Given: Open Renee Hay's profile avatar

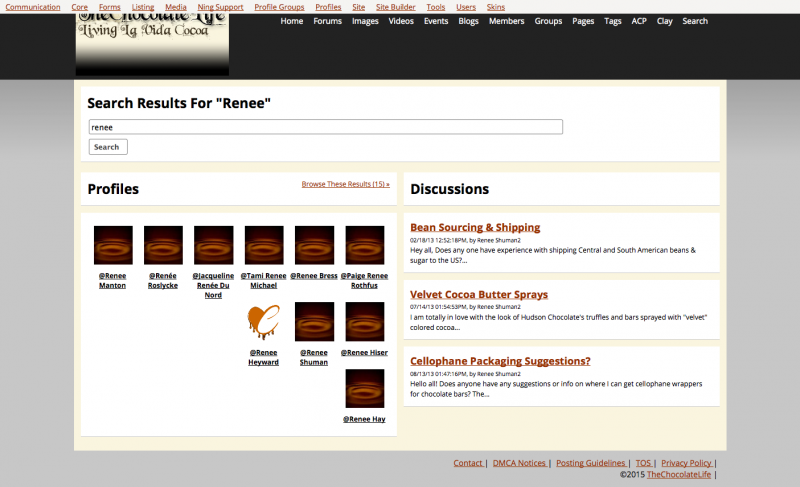Looking at the screenshot, I should [365, 389].
